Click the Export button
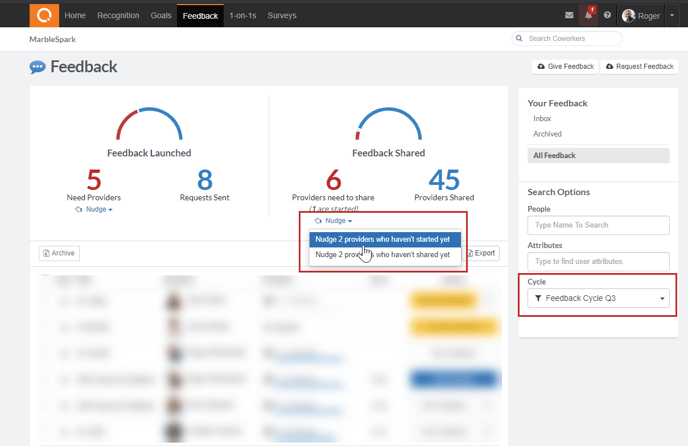Screen dimensions: 688x446 481,253
